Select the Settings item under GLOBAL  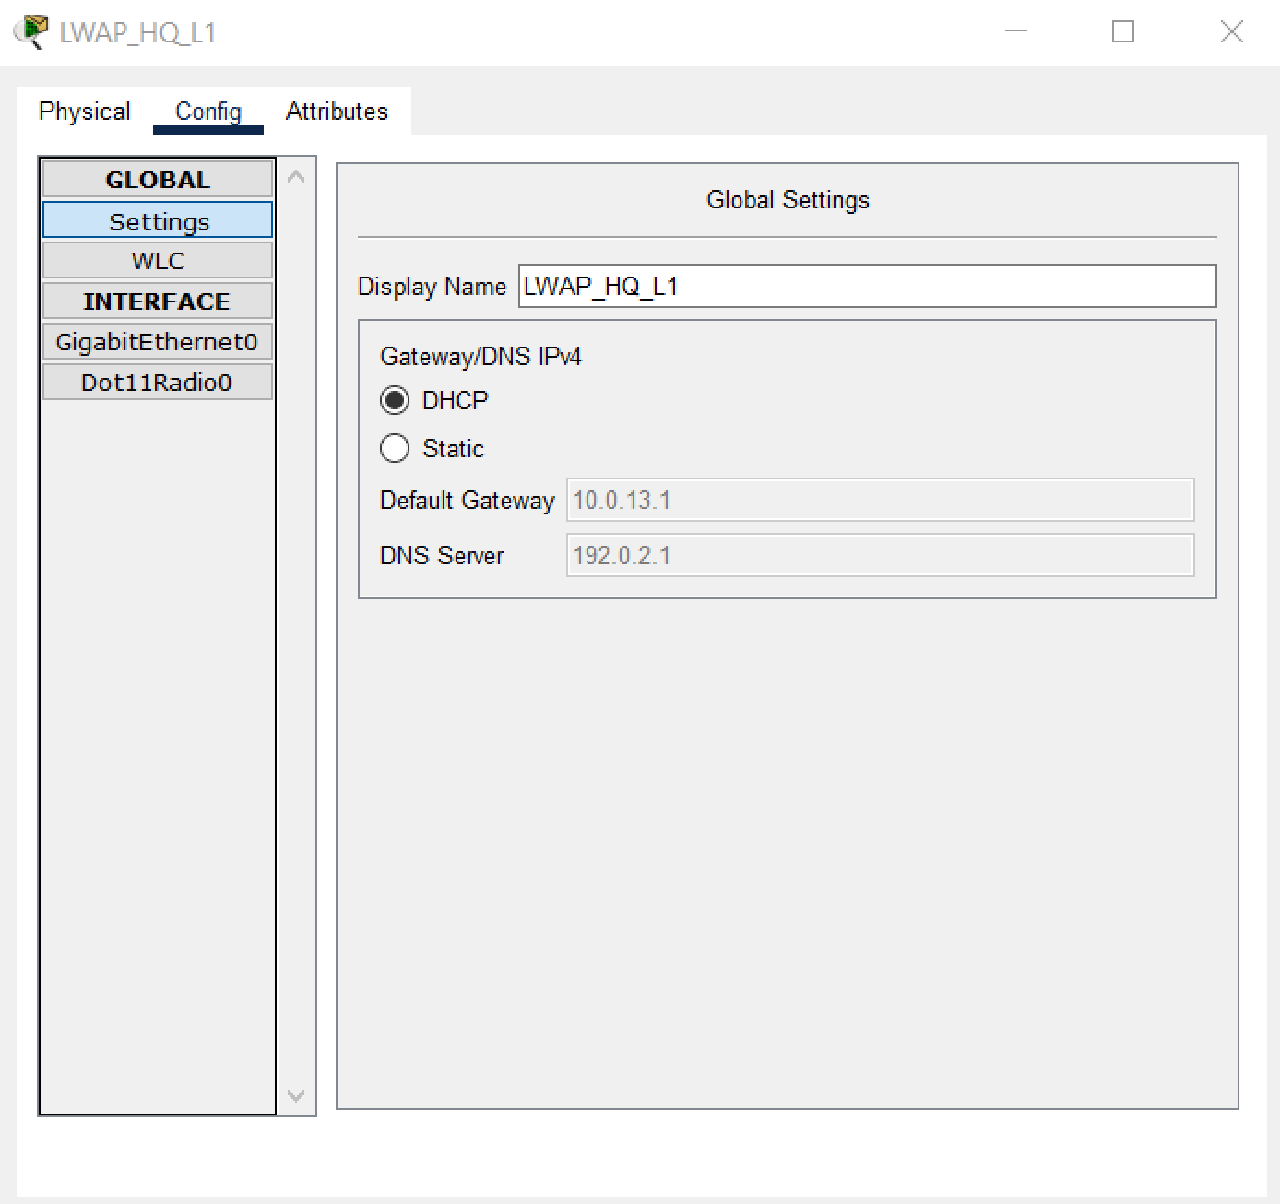click(157, 220)
